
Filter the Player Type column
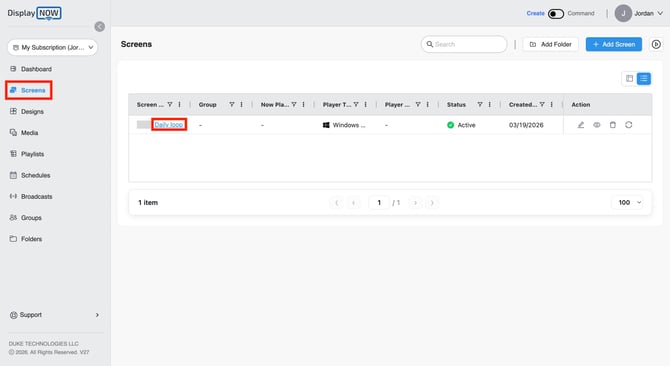click(x=356, y=105)
